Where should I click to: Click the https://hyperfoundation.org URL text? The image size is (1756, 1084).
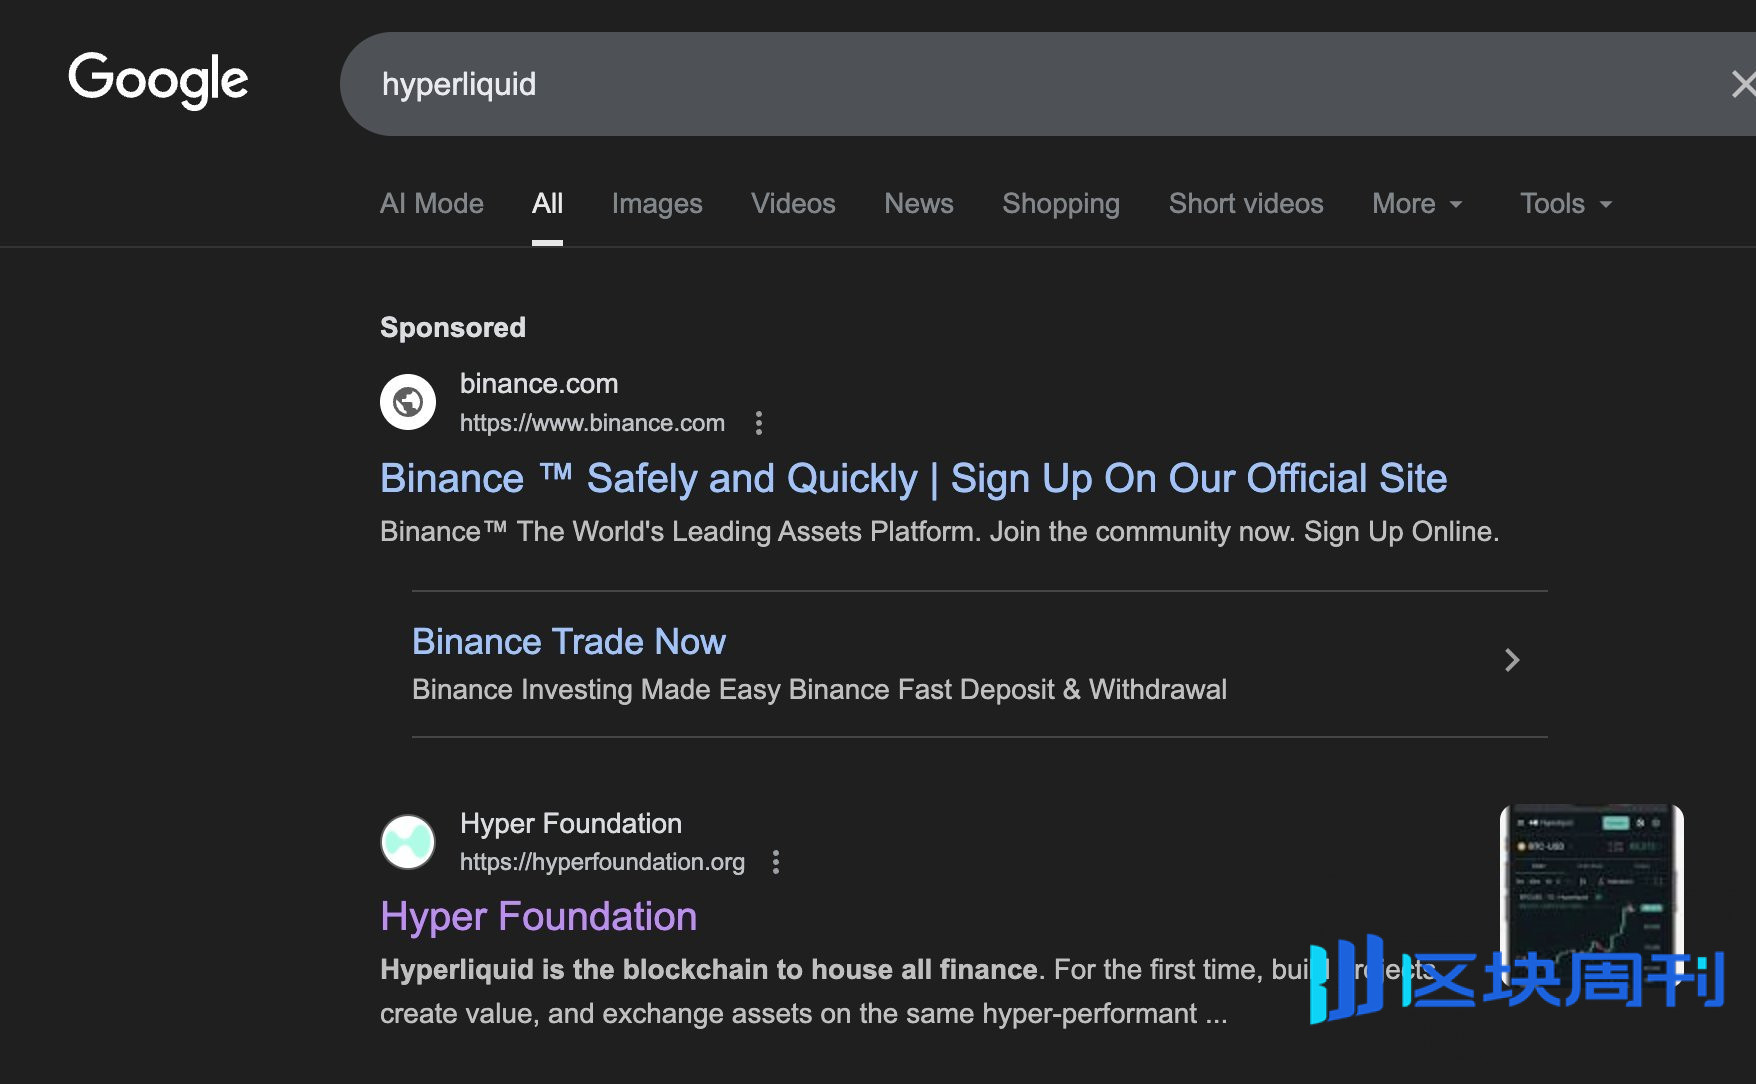point(602,862)
